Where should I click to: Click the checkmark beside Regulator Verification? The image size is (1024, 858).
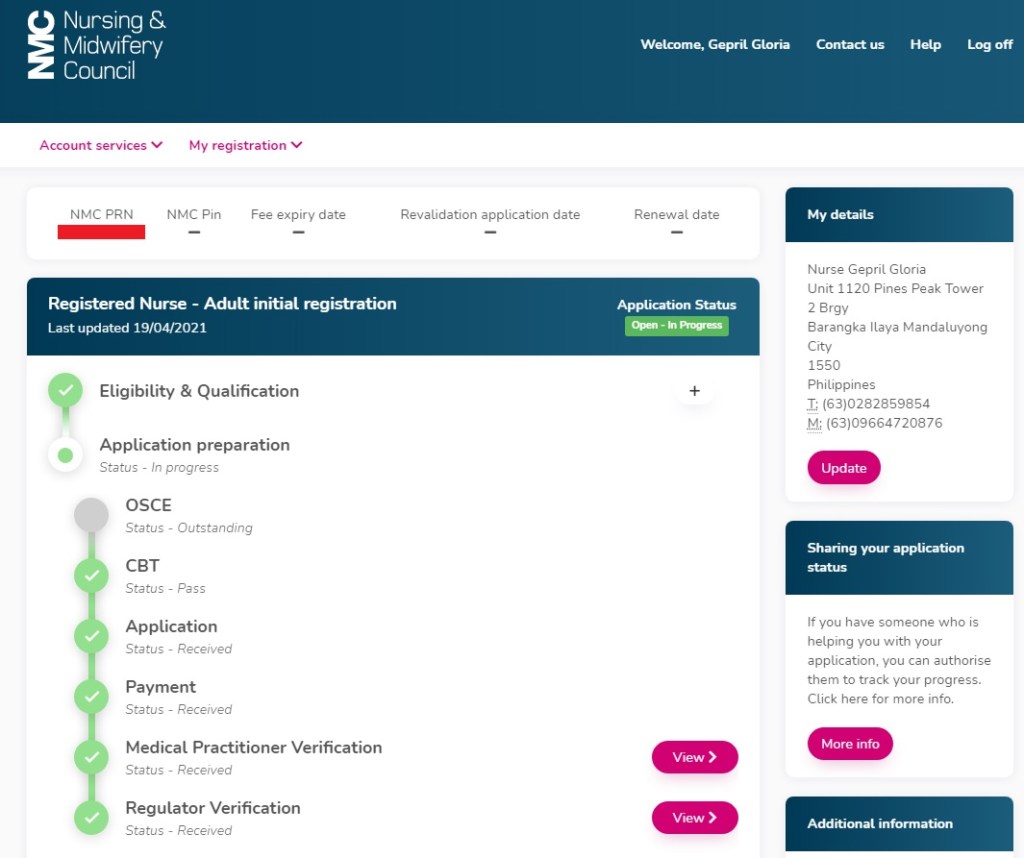point(91,817)
